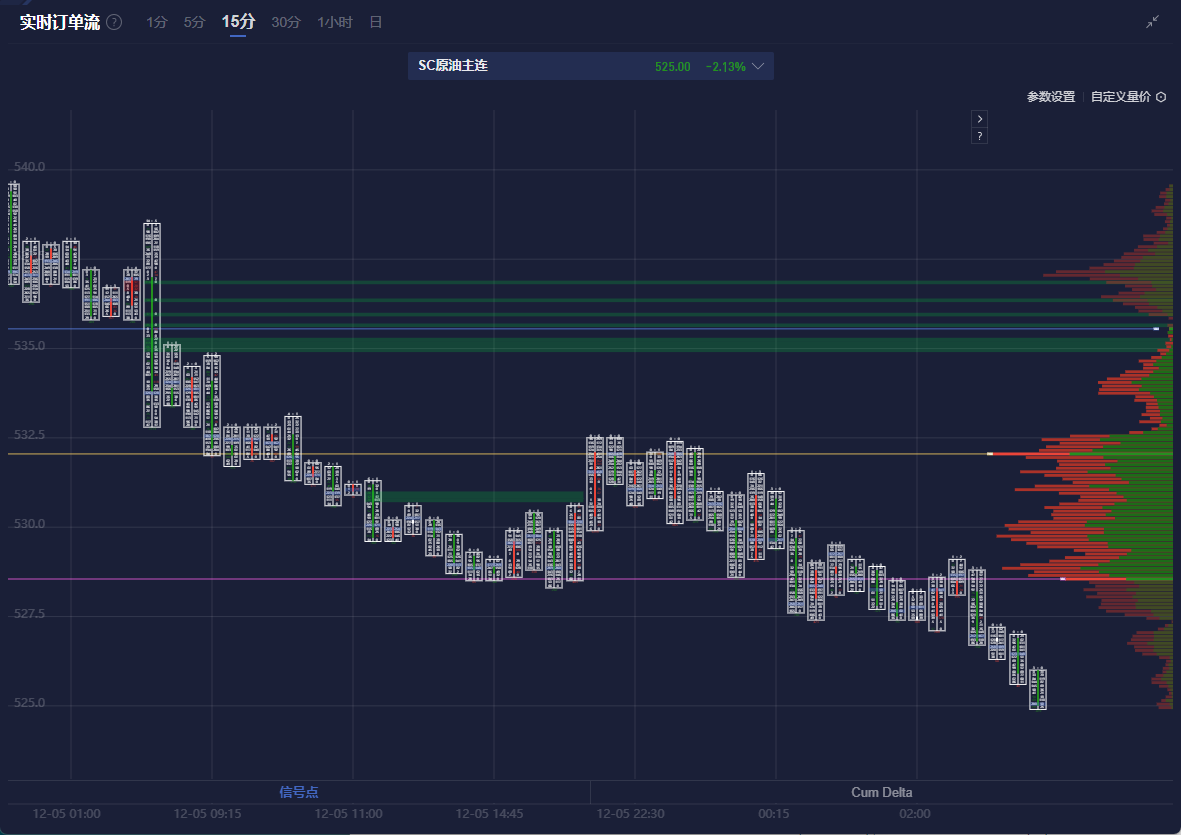This screenshot has height=835, width=1181.
Task: Click the latest candlestick near 525.0
Action: (1038, 689)
